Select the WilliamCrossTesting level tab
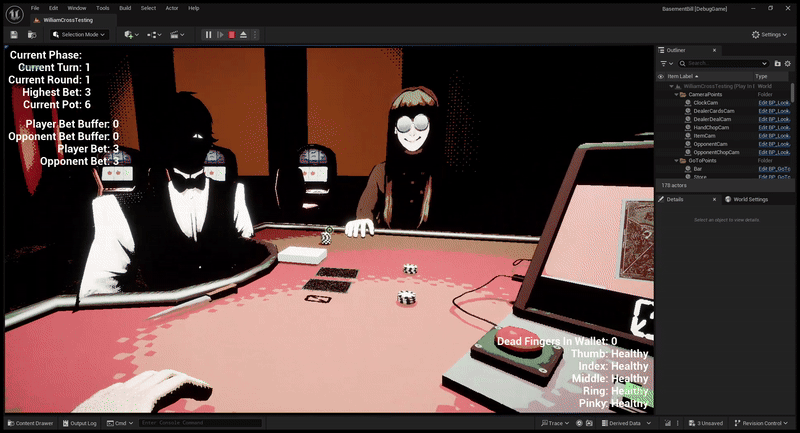 coord(68,20)
